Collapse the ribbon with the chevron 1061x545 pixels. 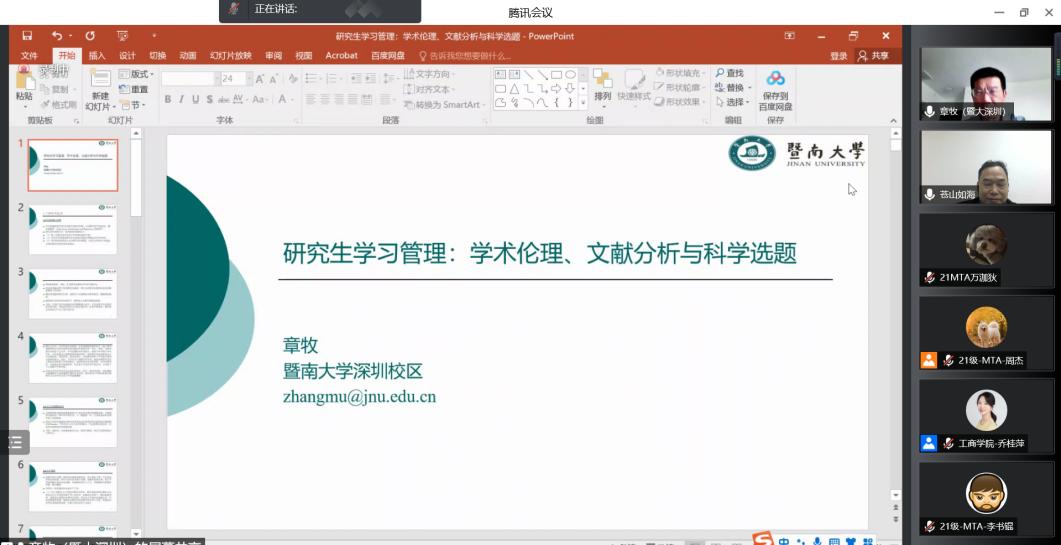894,121
